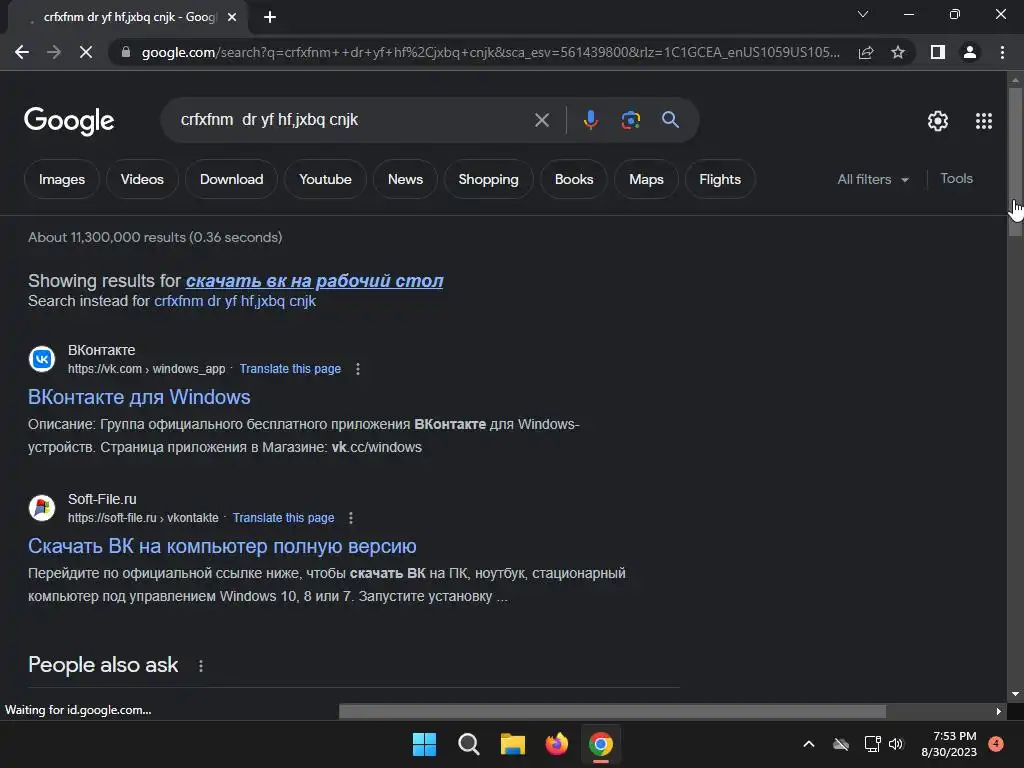The height and width of the screenshot is (768, 1024).
Task: Switch to News results
Action: (405, 180)
